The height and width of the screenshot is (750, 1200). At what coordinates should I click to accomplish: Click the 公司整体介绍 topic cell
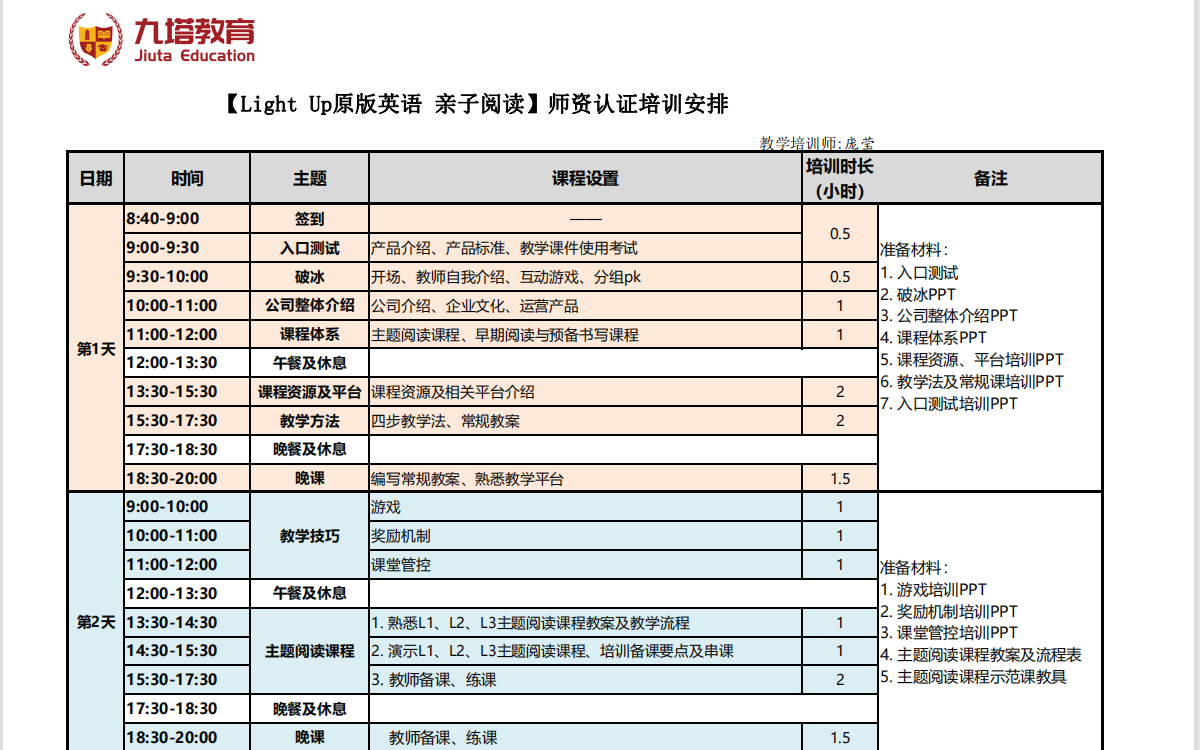pyautogui.click(x=309, y=306)
